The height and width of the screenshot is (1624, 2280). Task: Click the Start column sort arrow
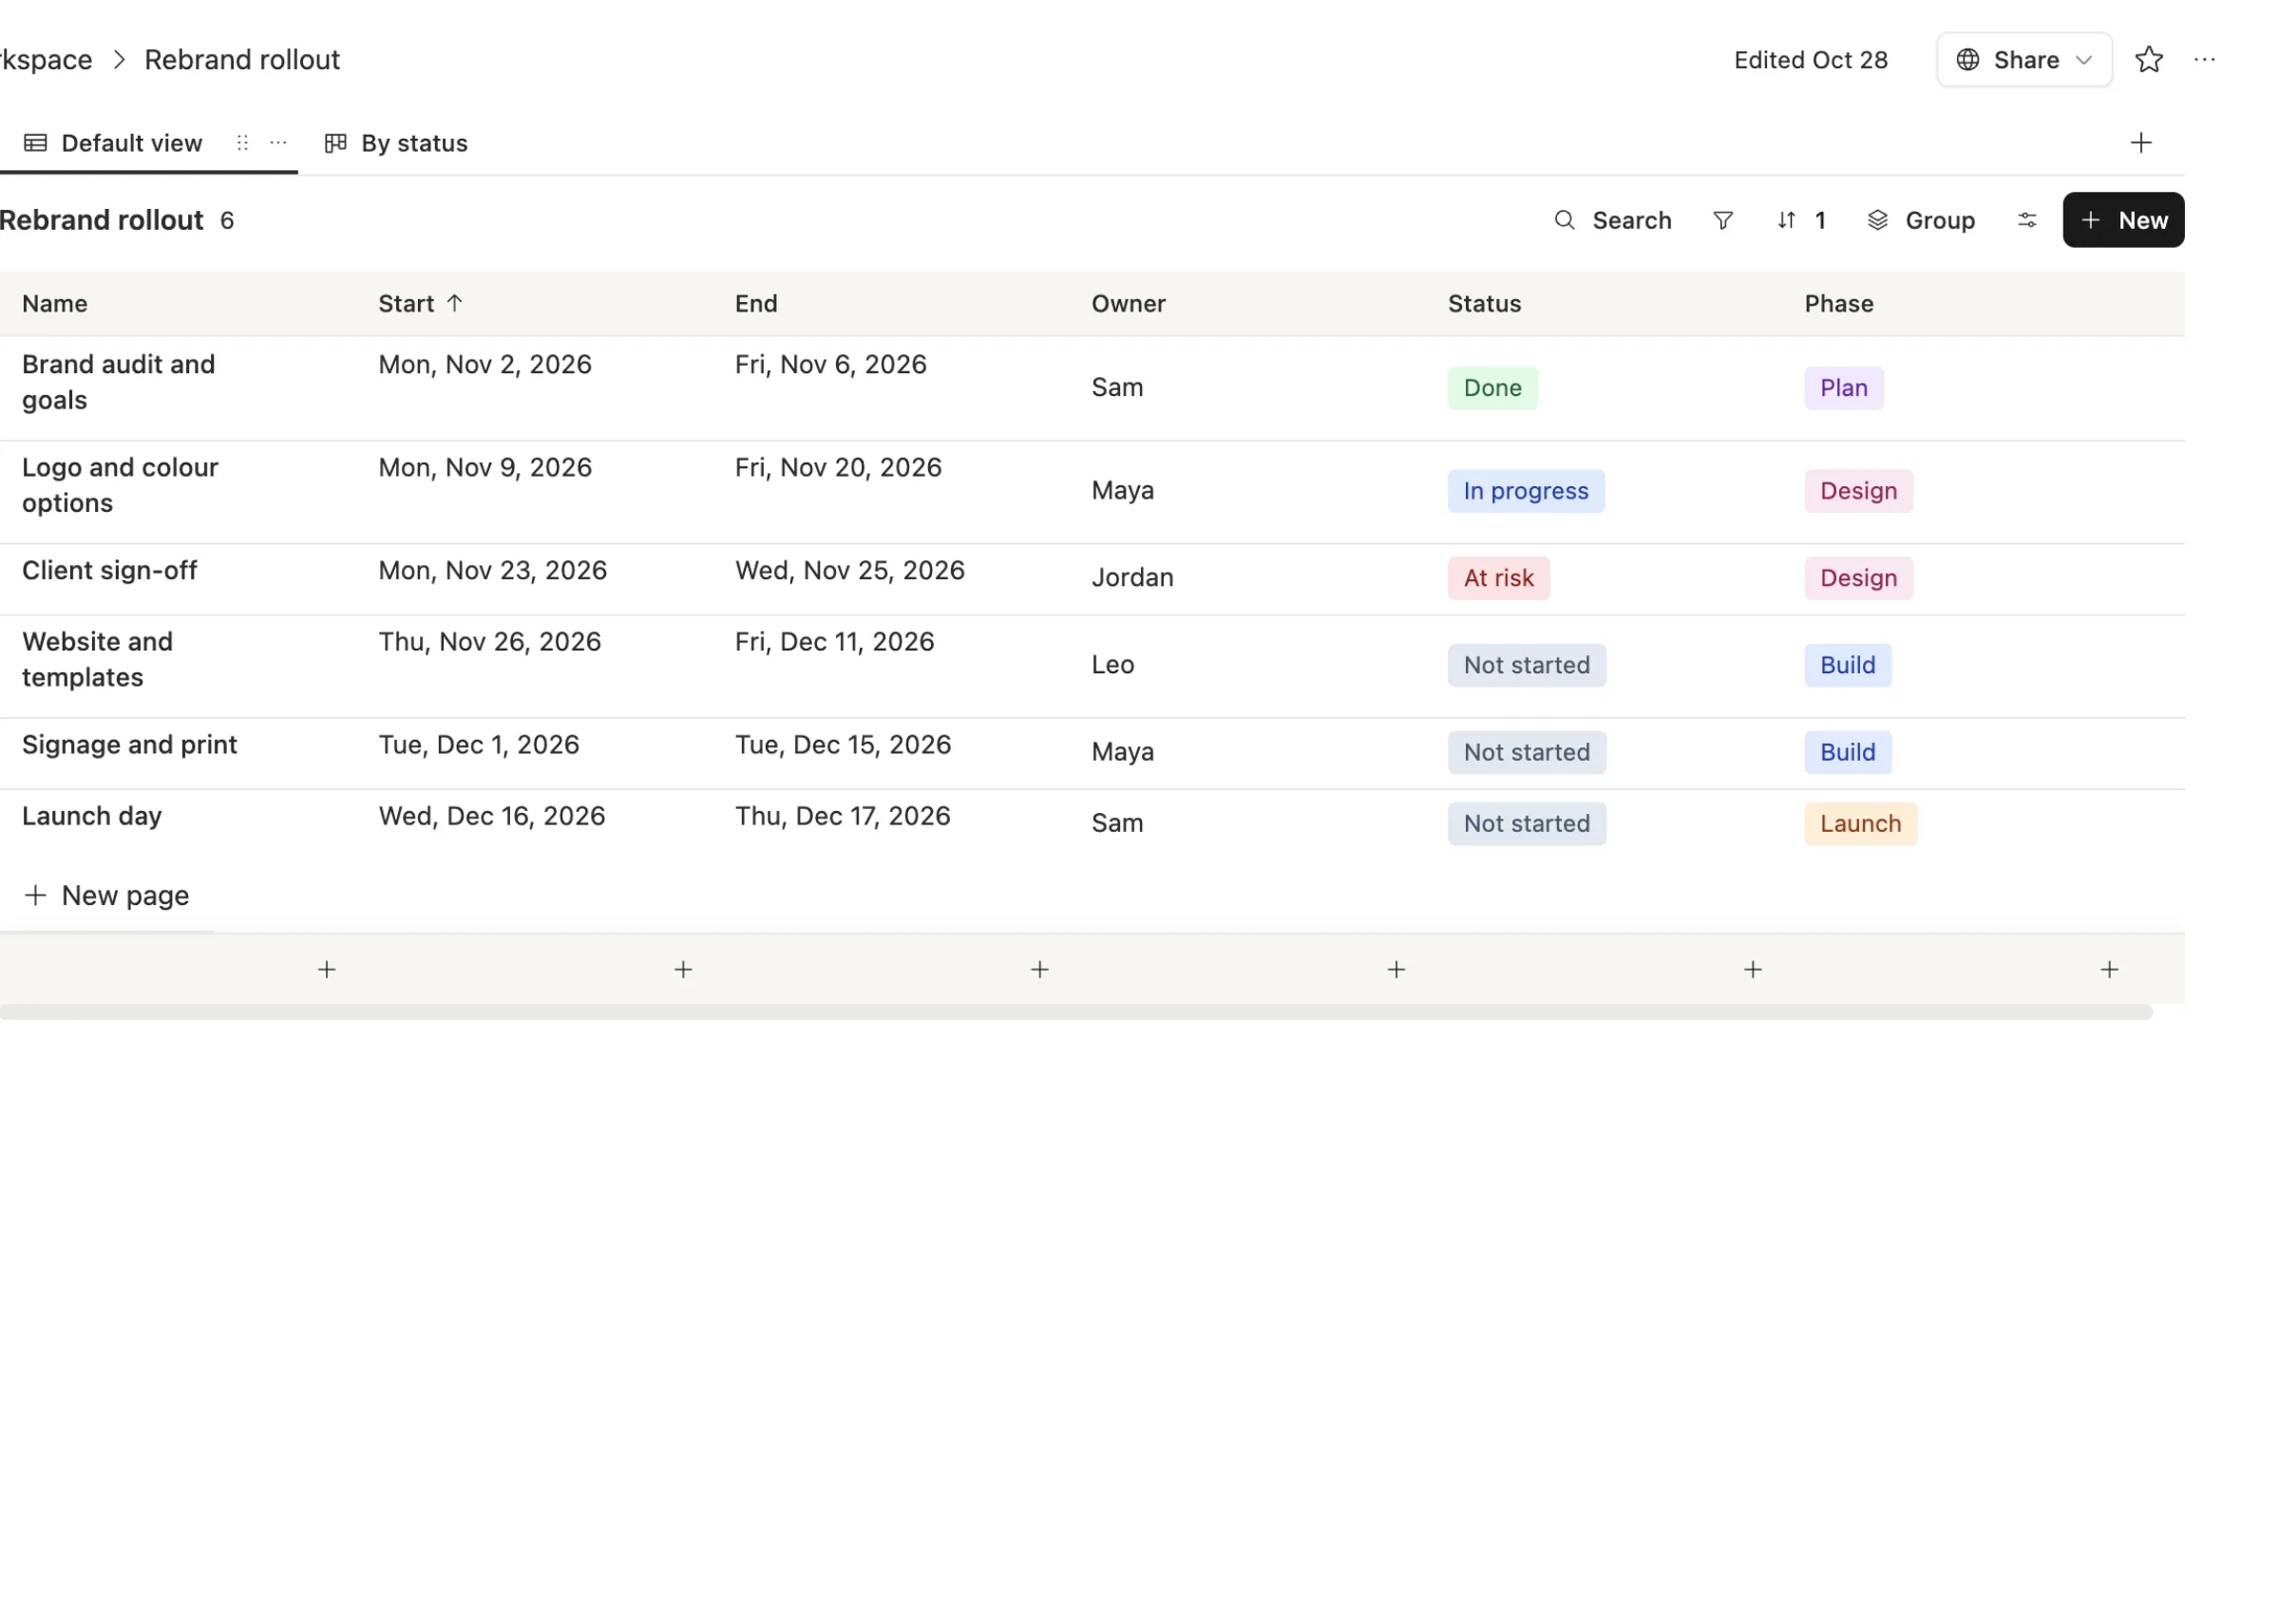point(454,303)
